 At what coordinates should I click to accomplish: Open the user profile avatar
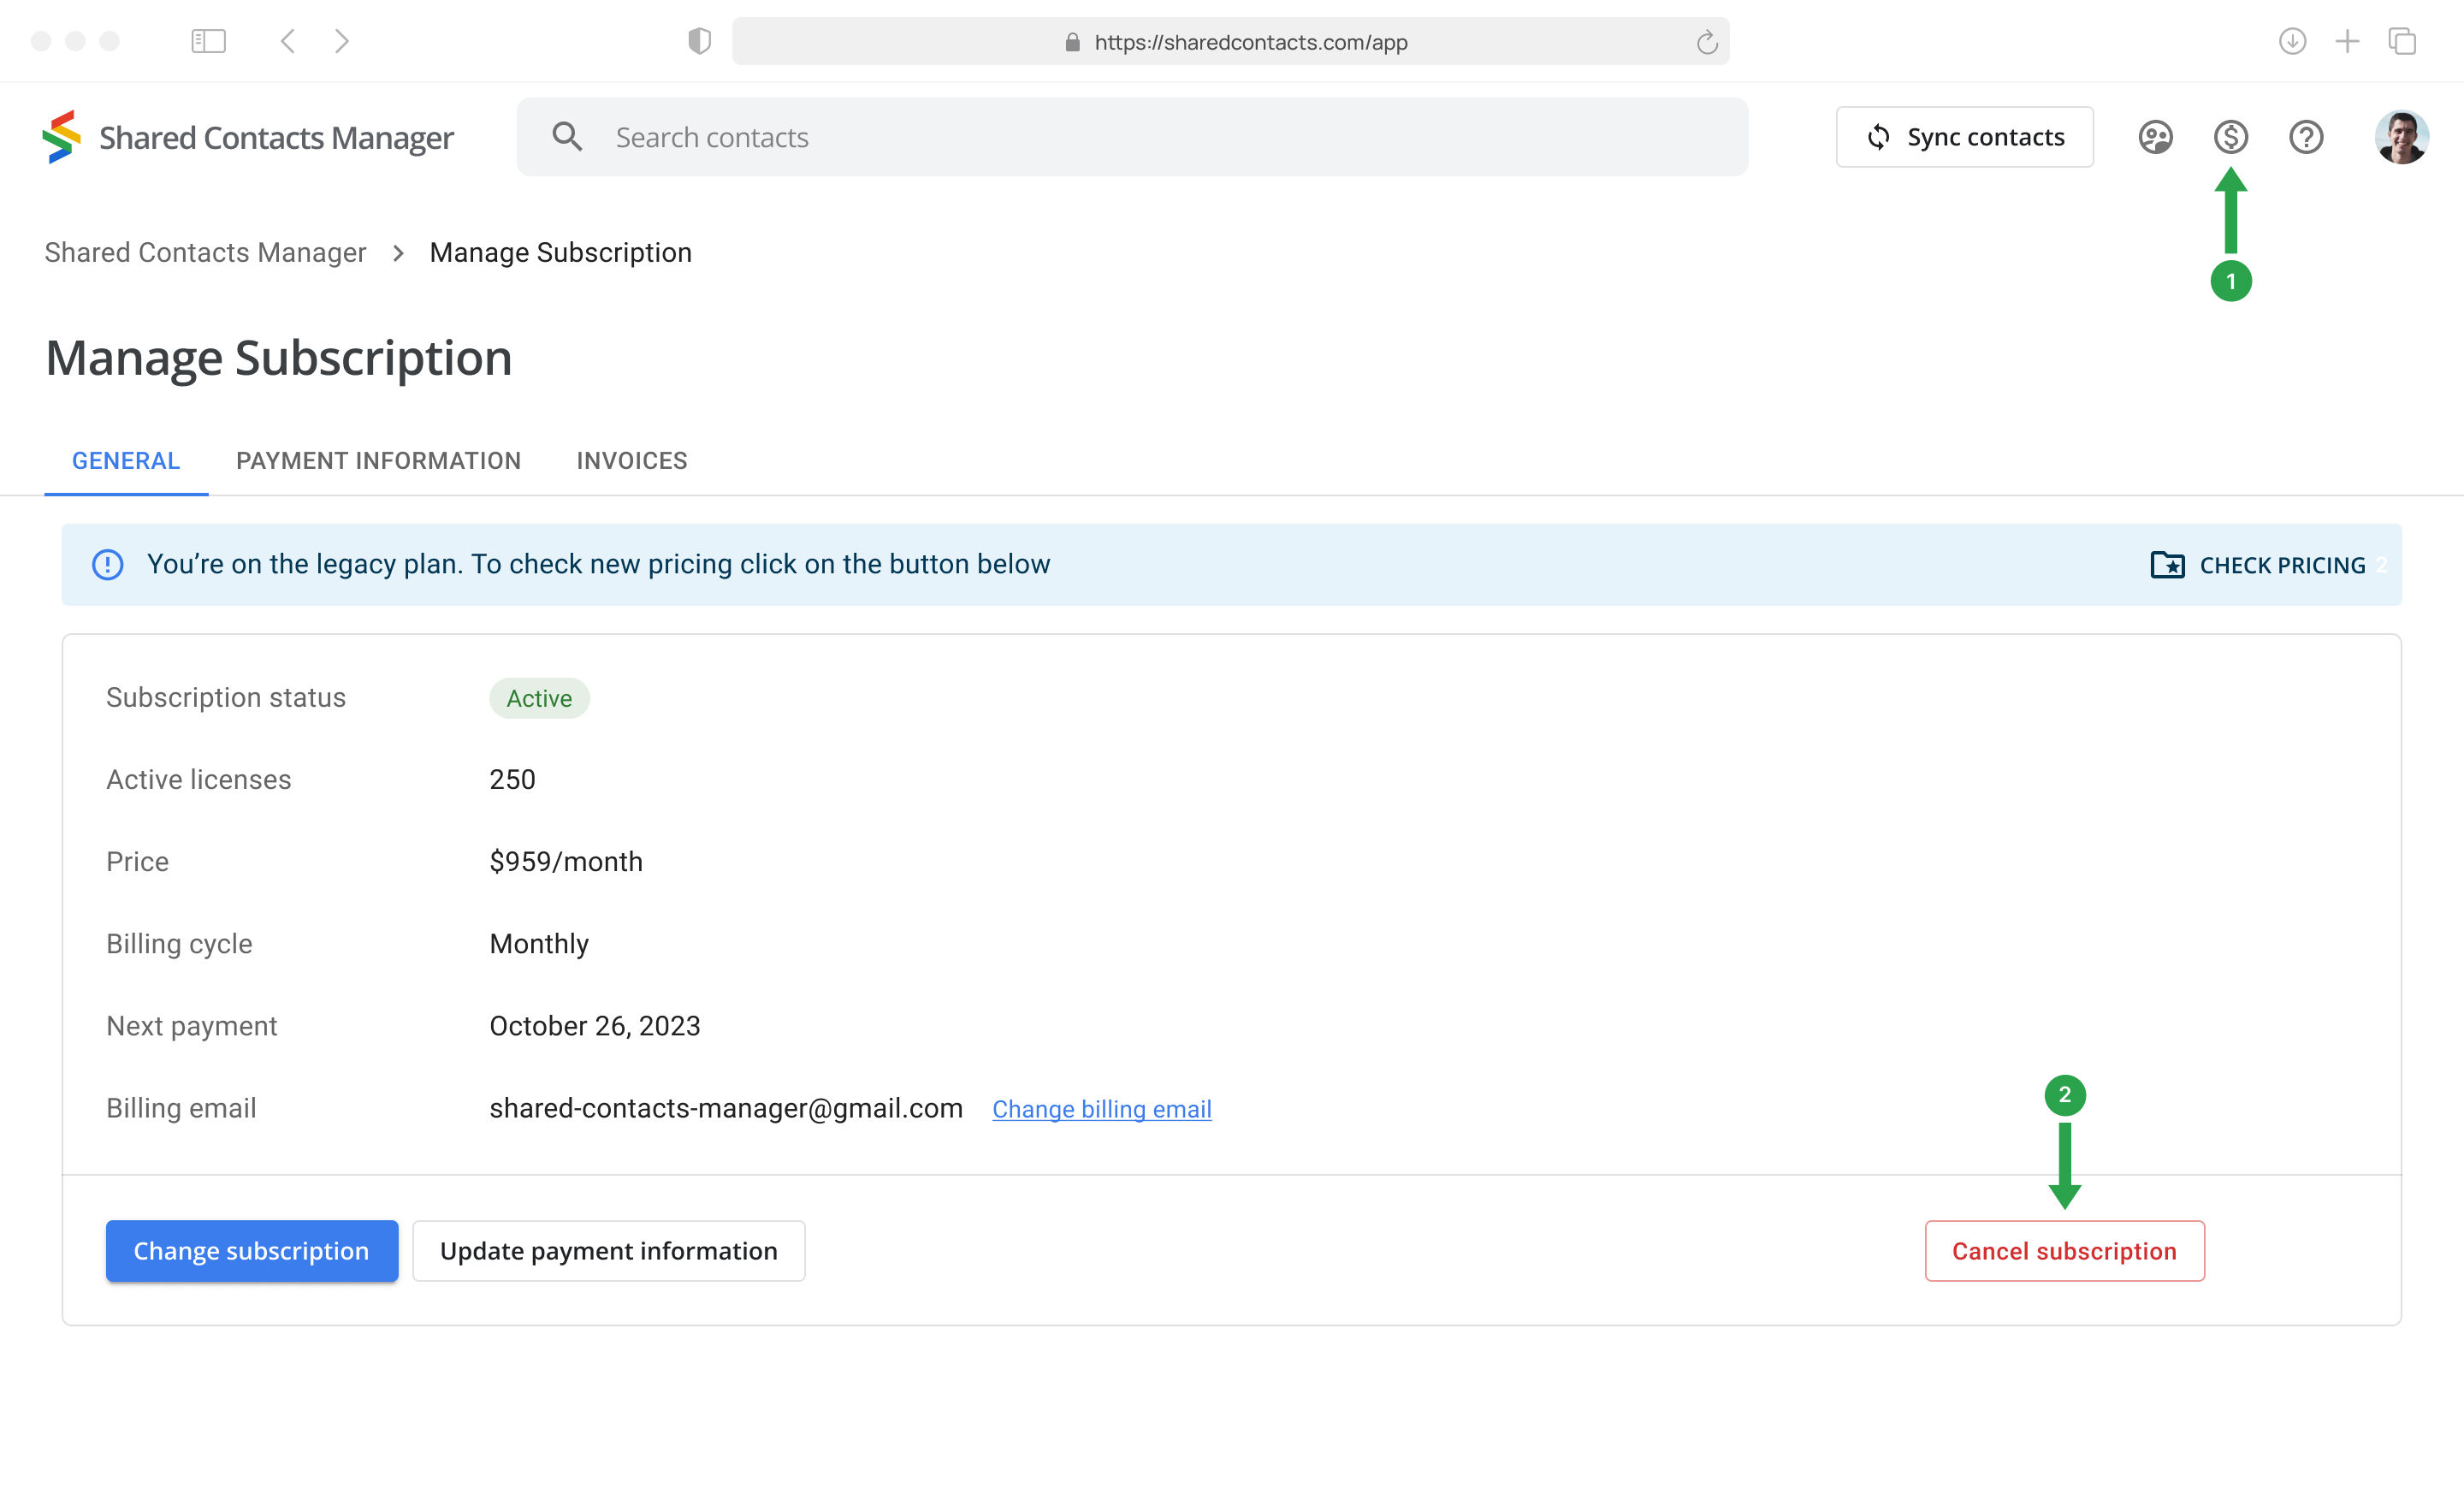click(x=2401, y=137)
